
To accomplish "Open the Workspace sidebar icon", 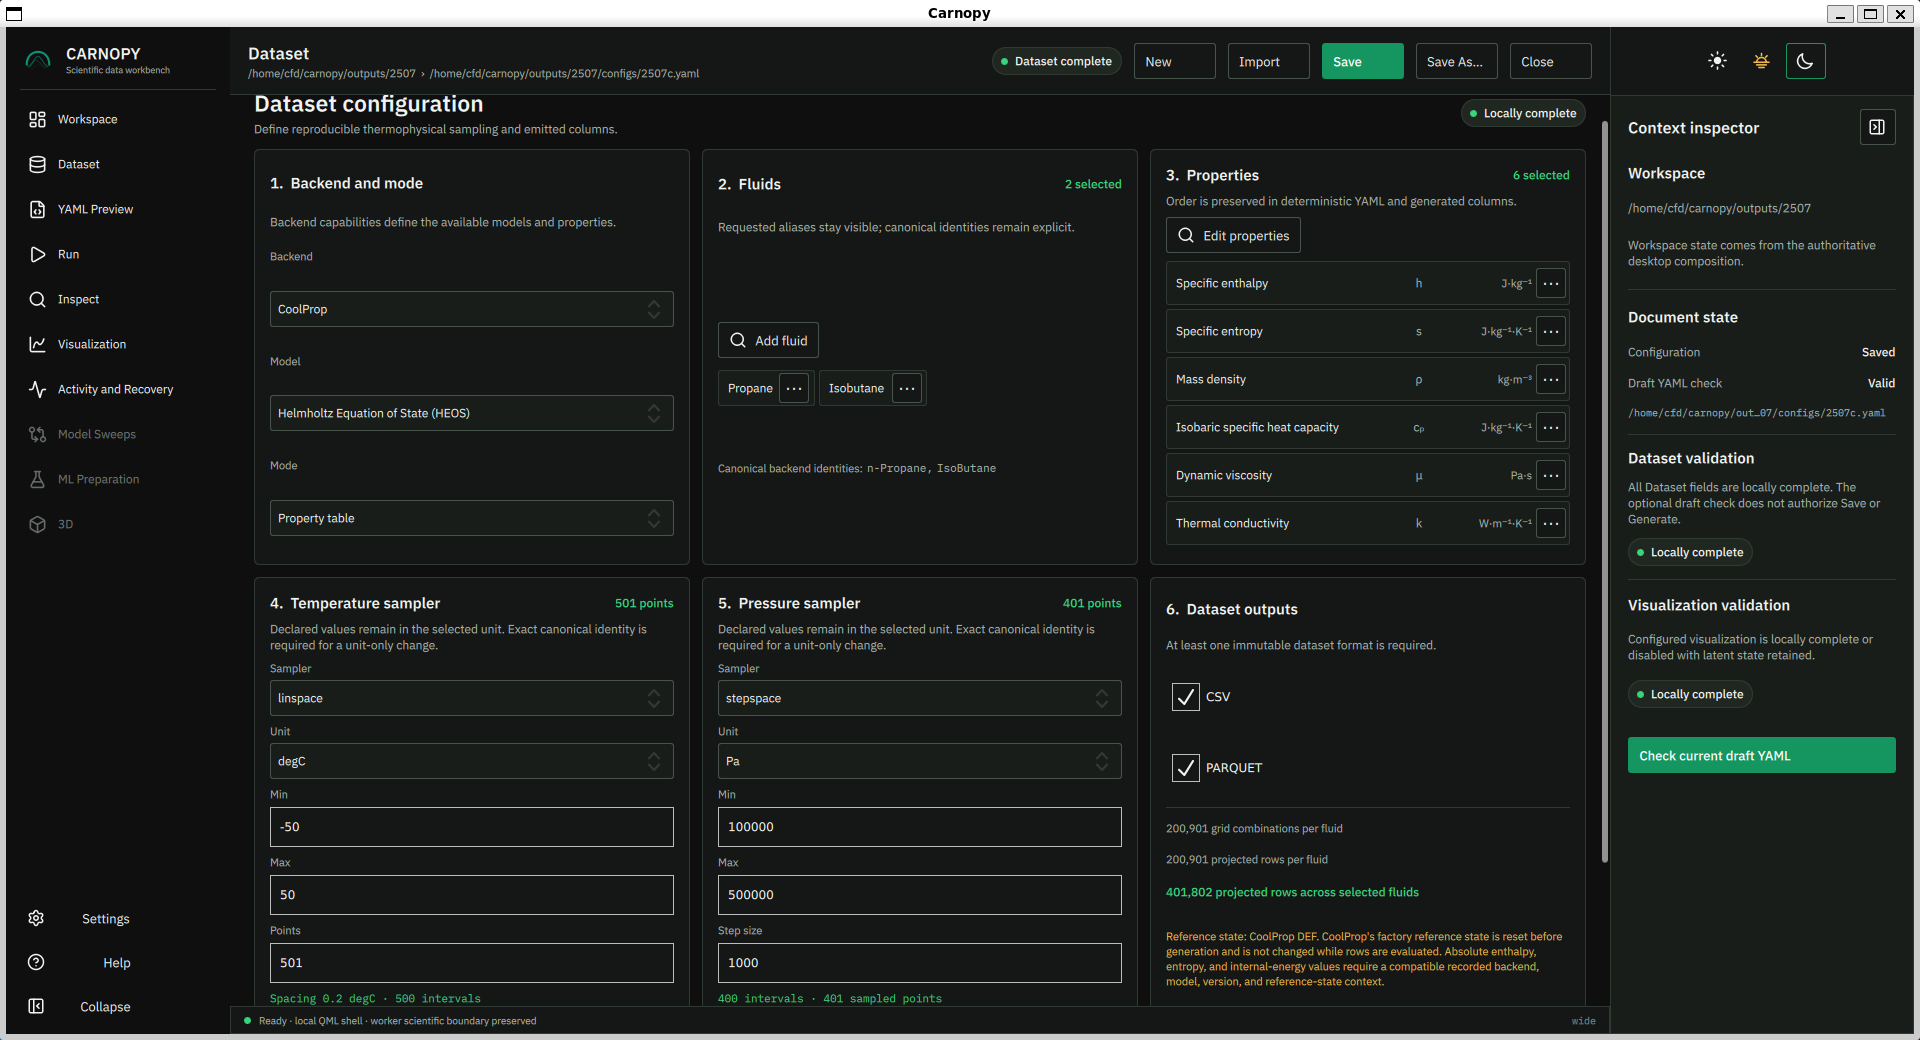I will point(37,119).
